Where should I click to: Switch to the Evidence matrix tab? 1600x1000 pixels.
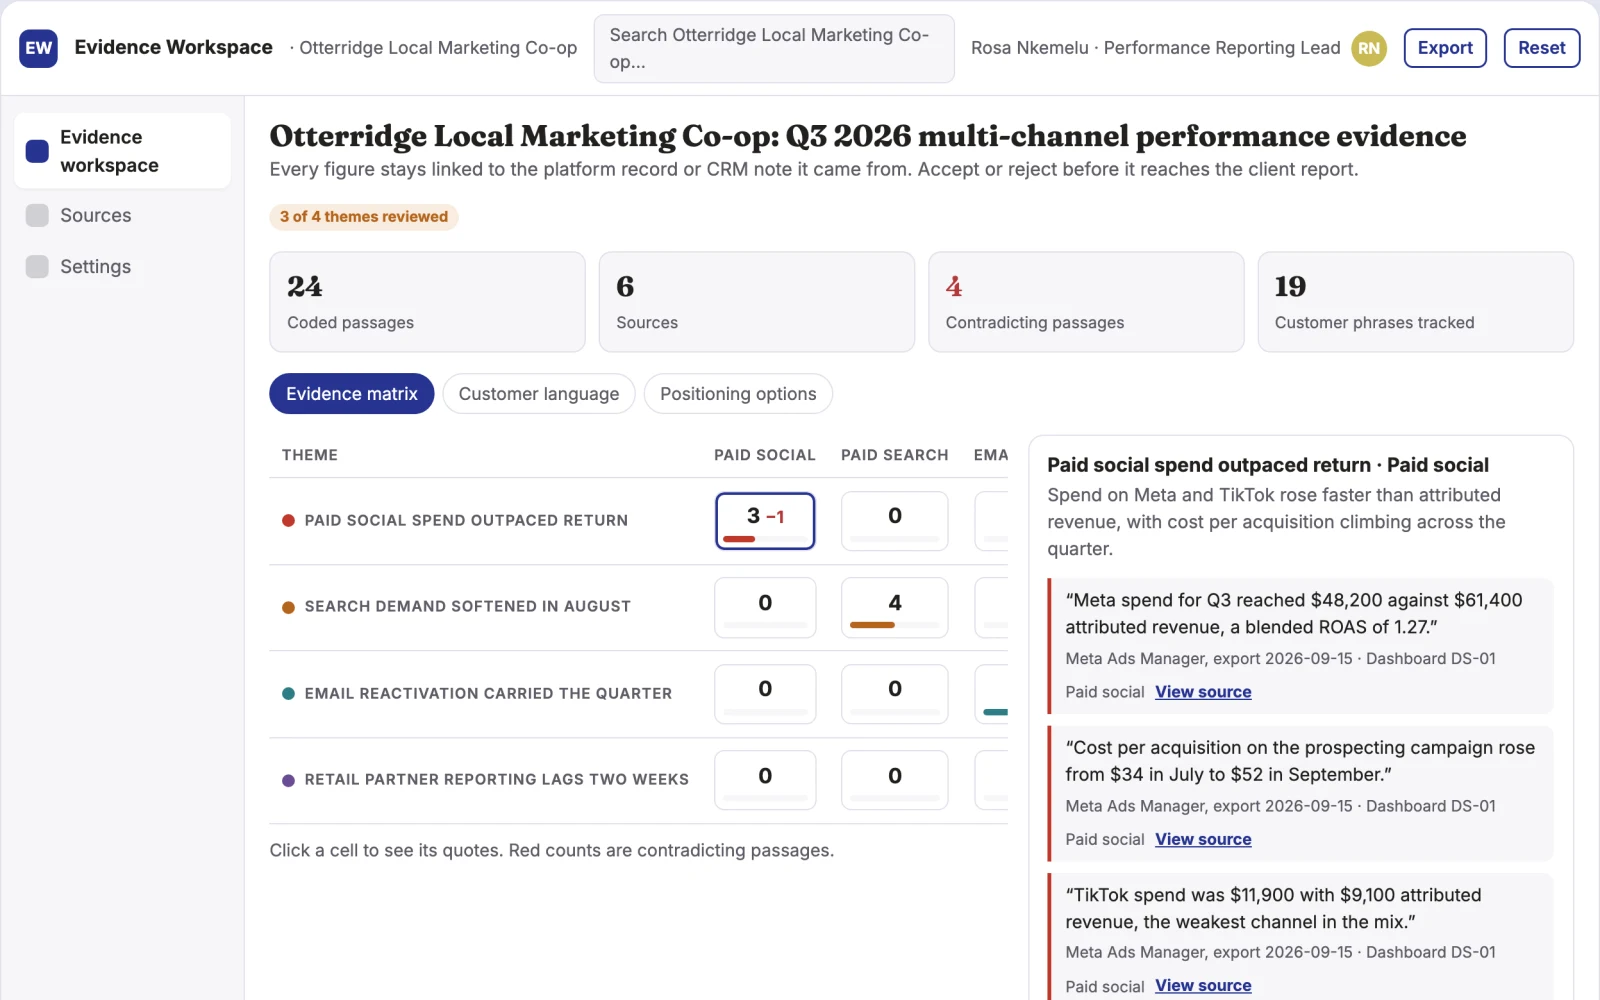coord(352,394)
